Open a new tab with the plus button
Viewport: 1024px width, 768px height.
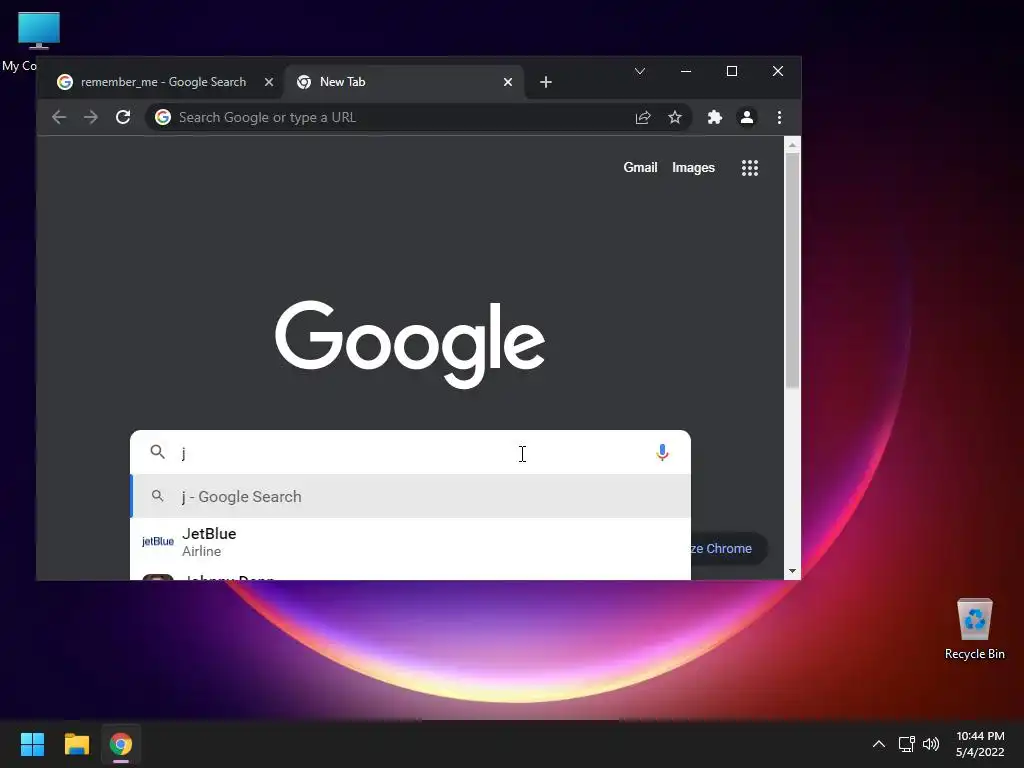546,82
